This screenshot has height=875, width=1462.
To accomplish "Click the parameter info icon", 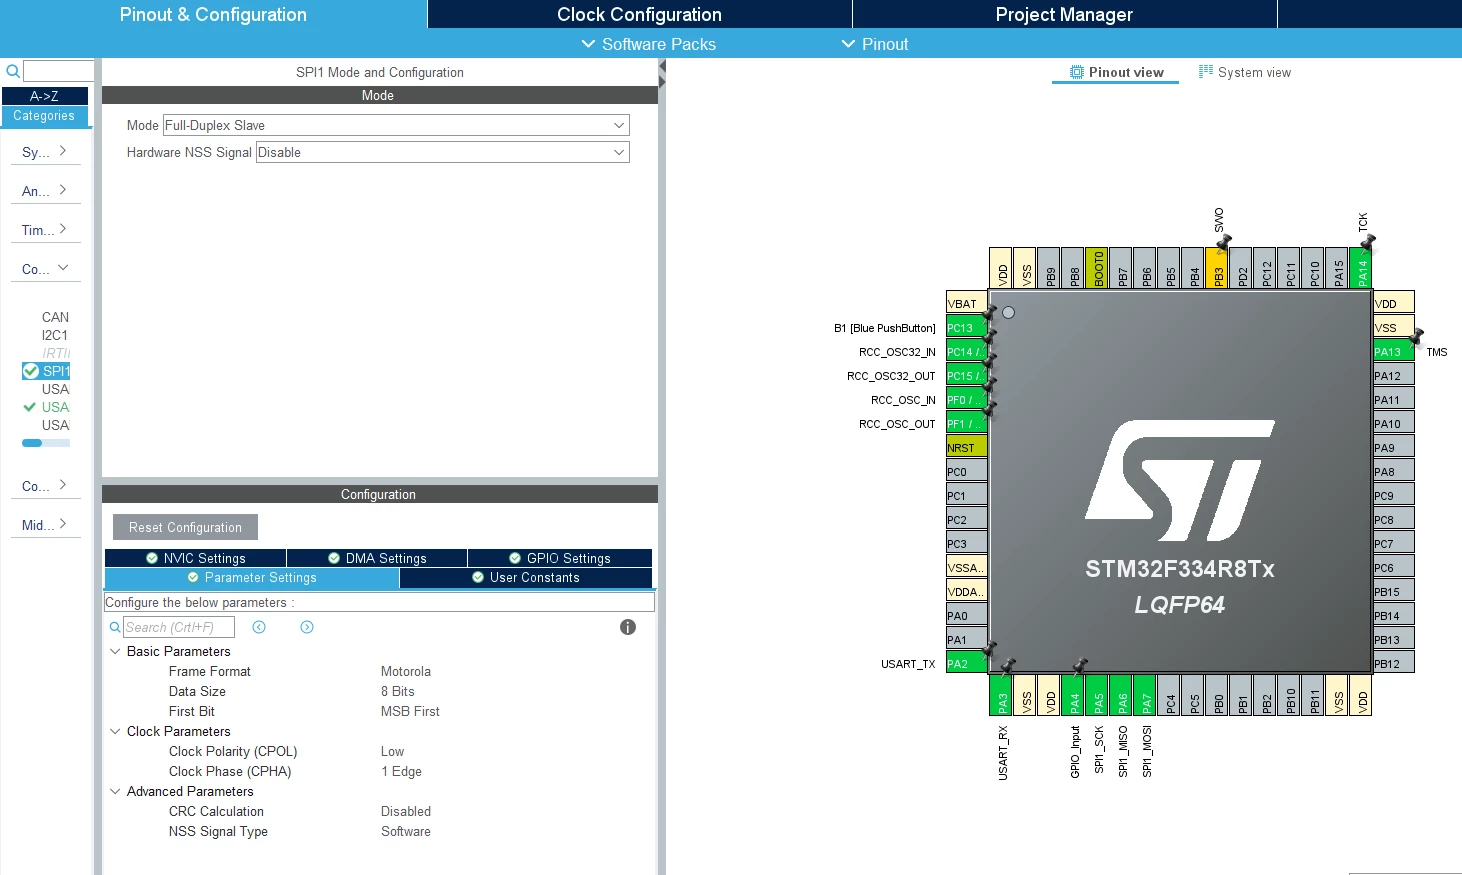I will point(628,627).
